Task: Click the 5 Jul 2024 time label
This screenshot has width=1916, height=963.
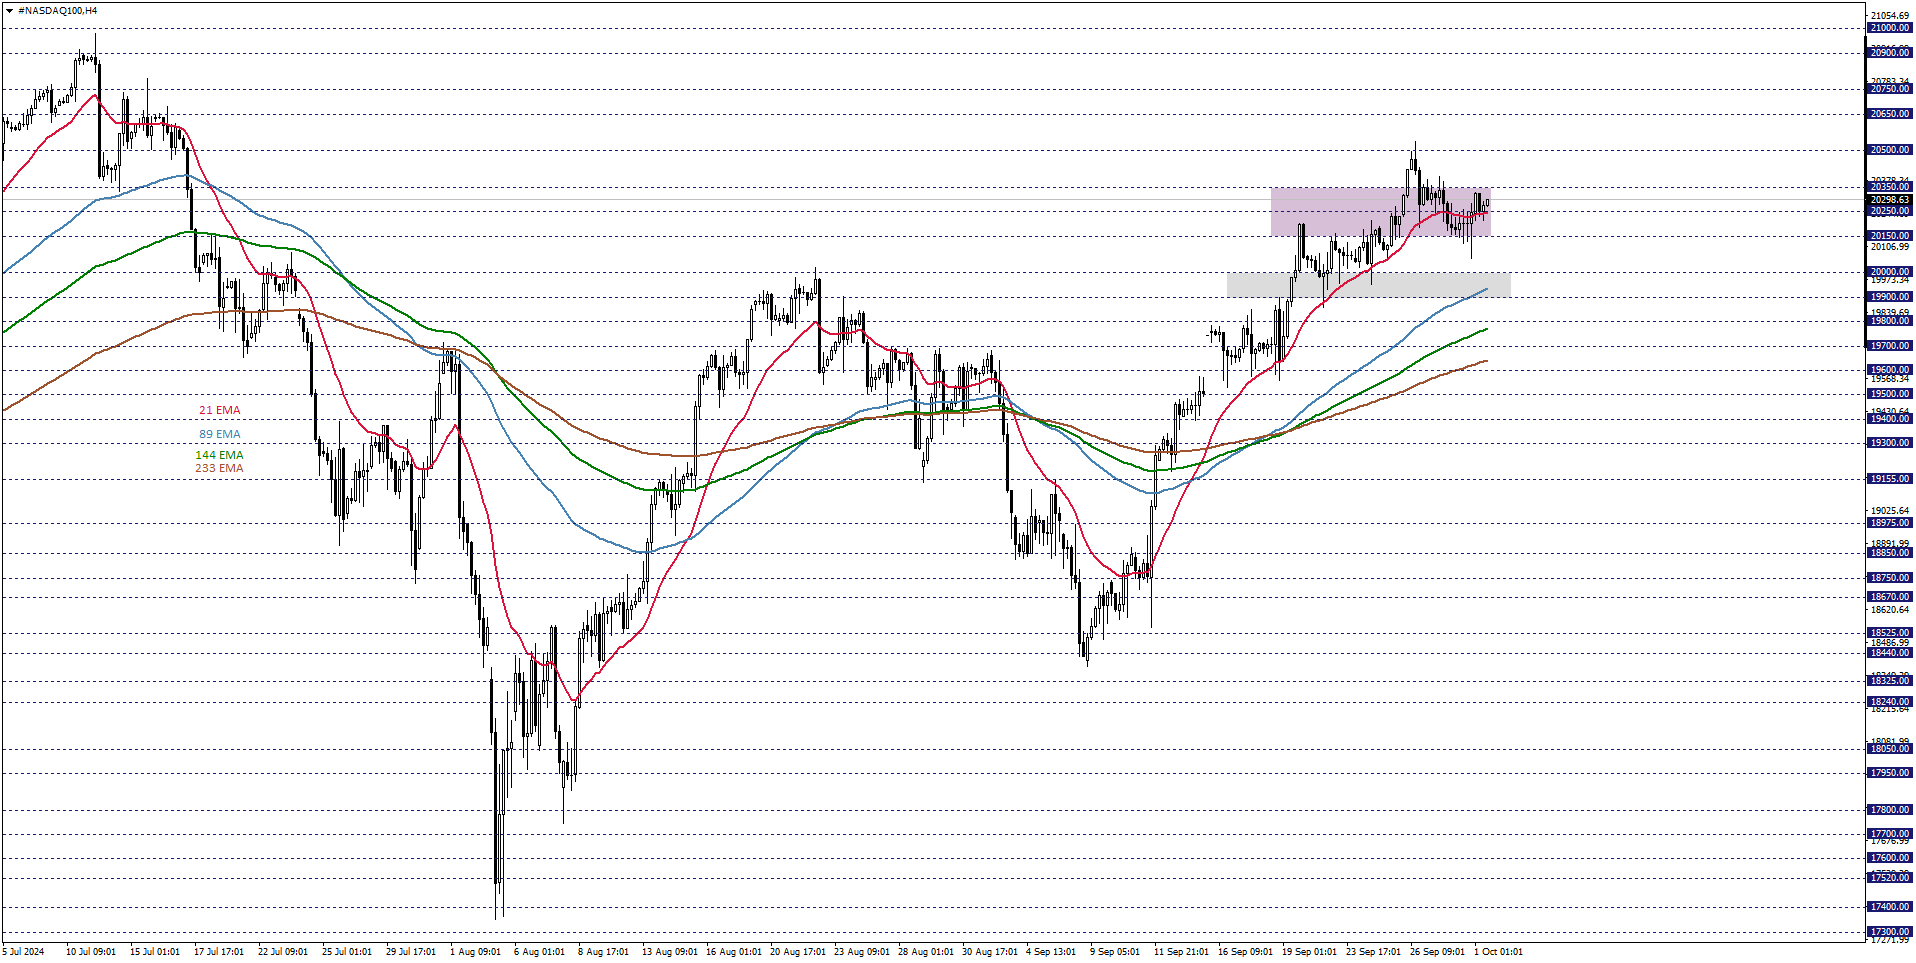Action: (x=24, y=952)
